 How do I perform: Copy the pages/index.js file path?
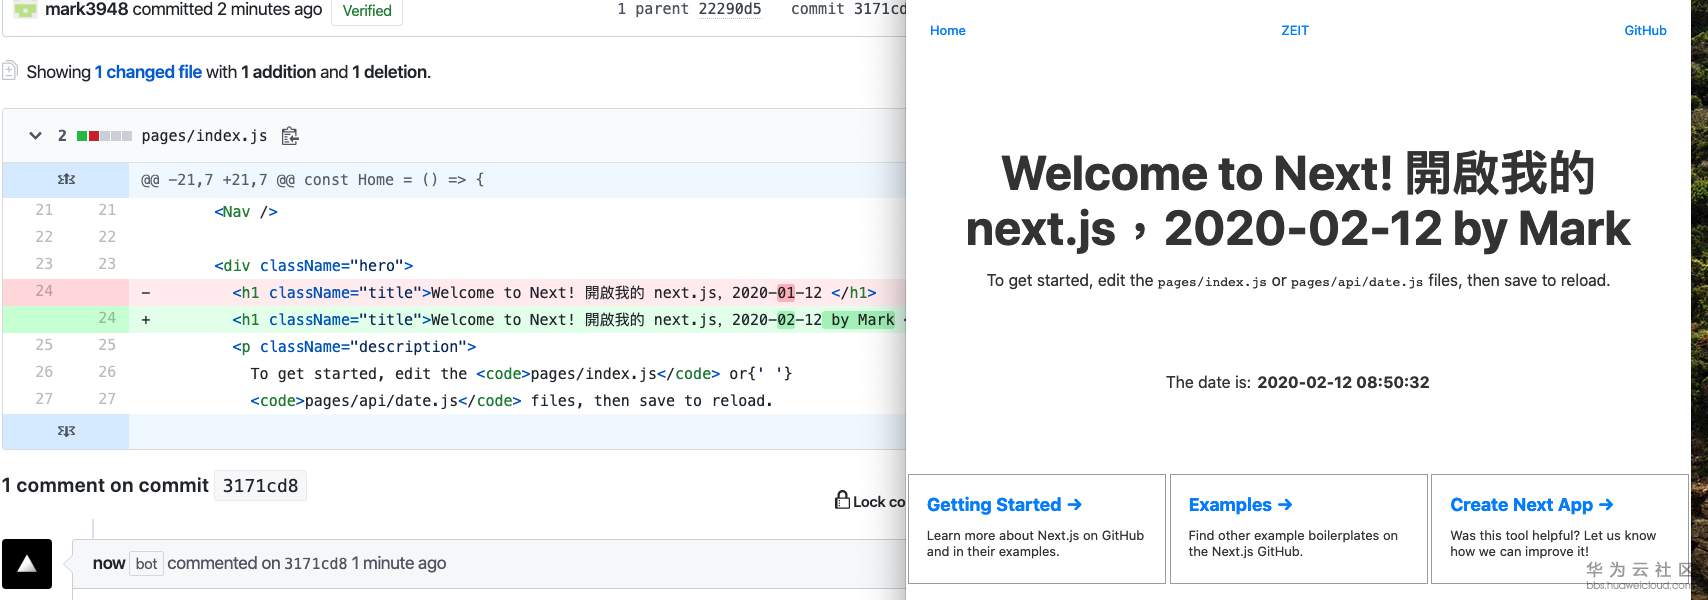(x=290, y=136)
